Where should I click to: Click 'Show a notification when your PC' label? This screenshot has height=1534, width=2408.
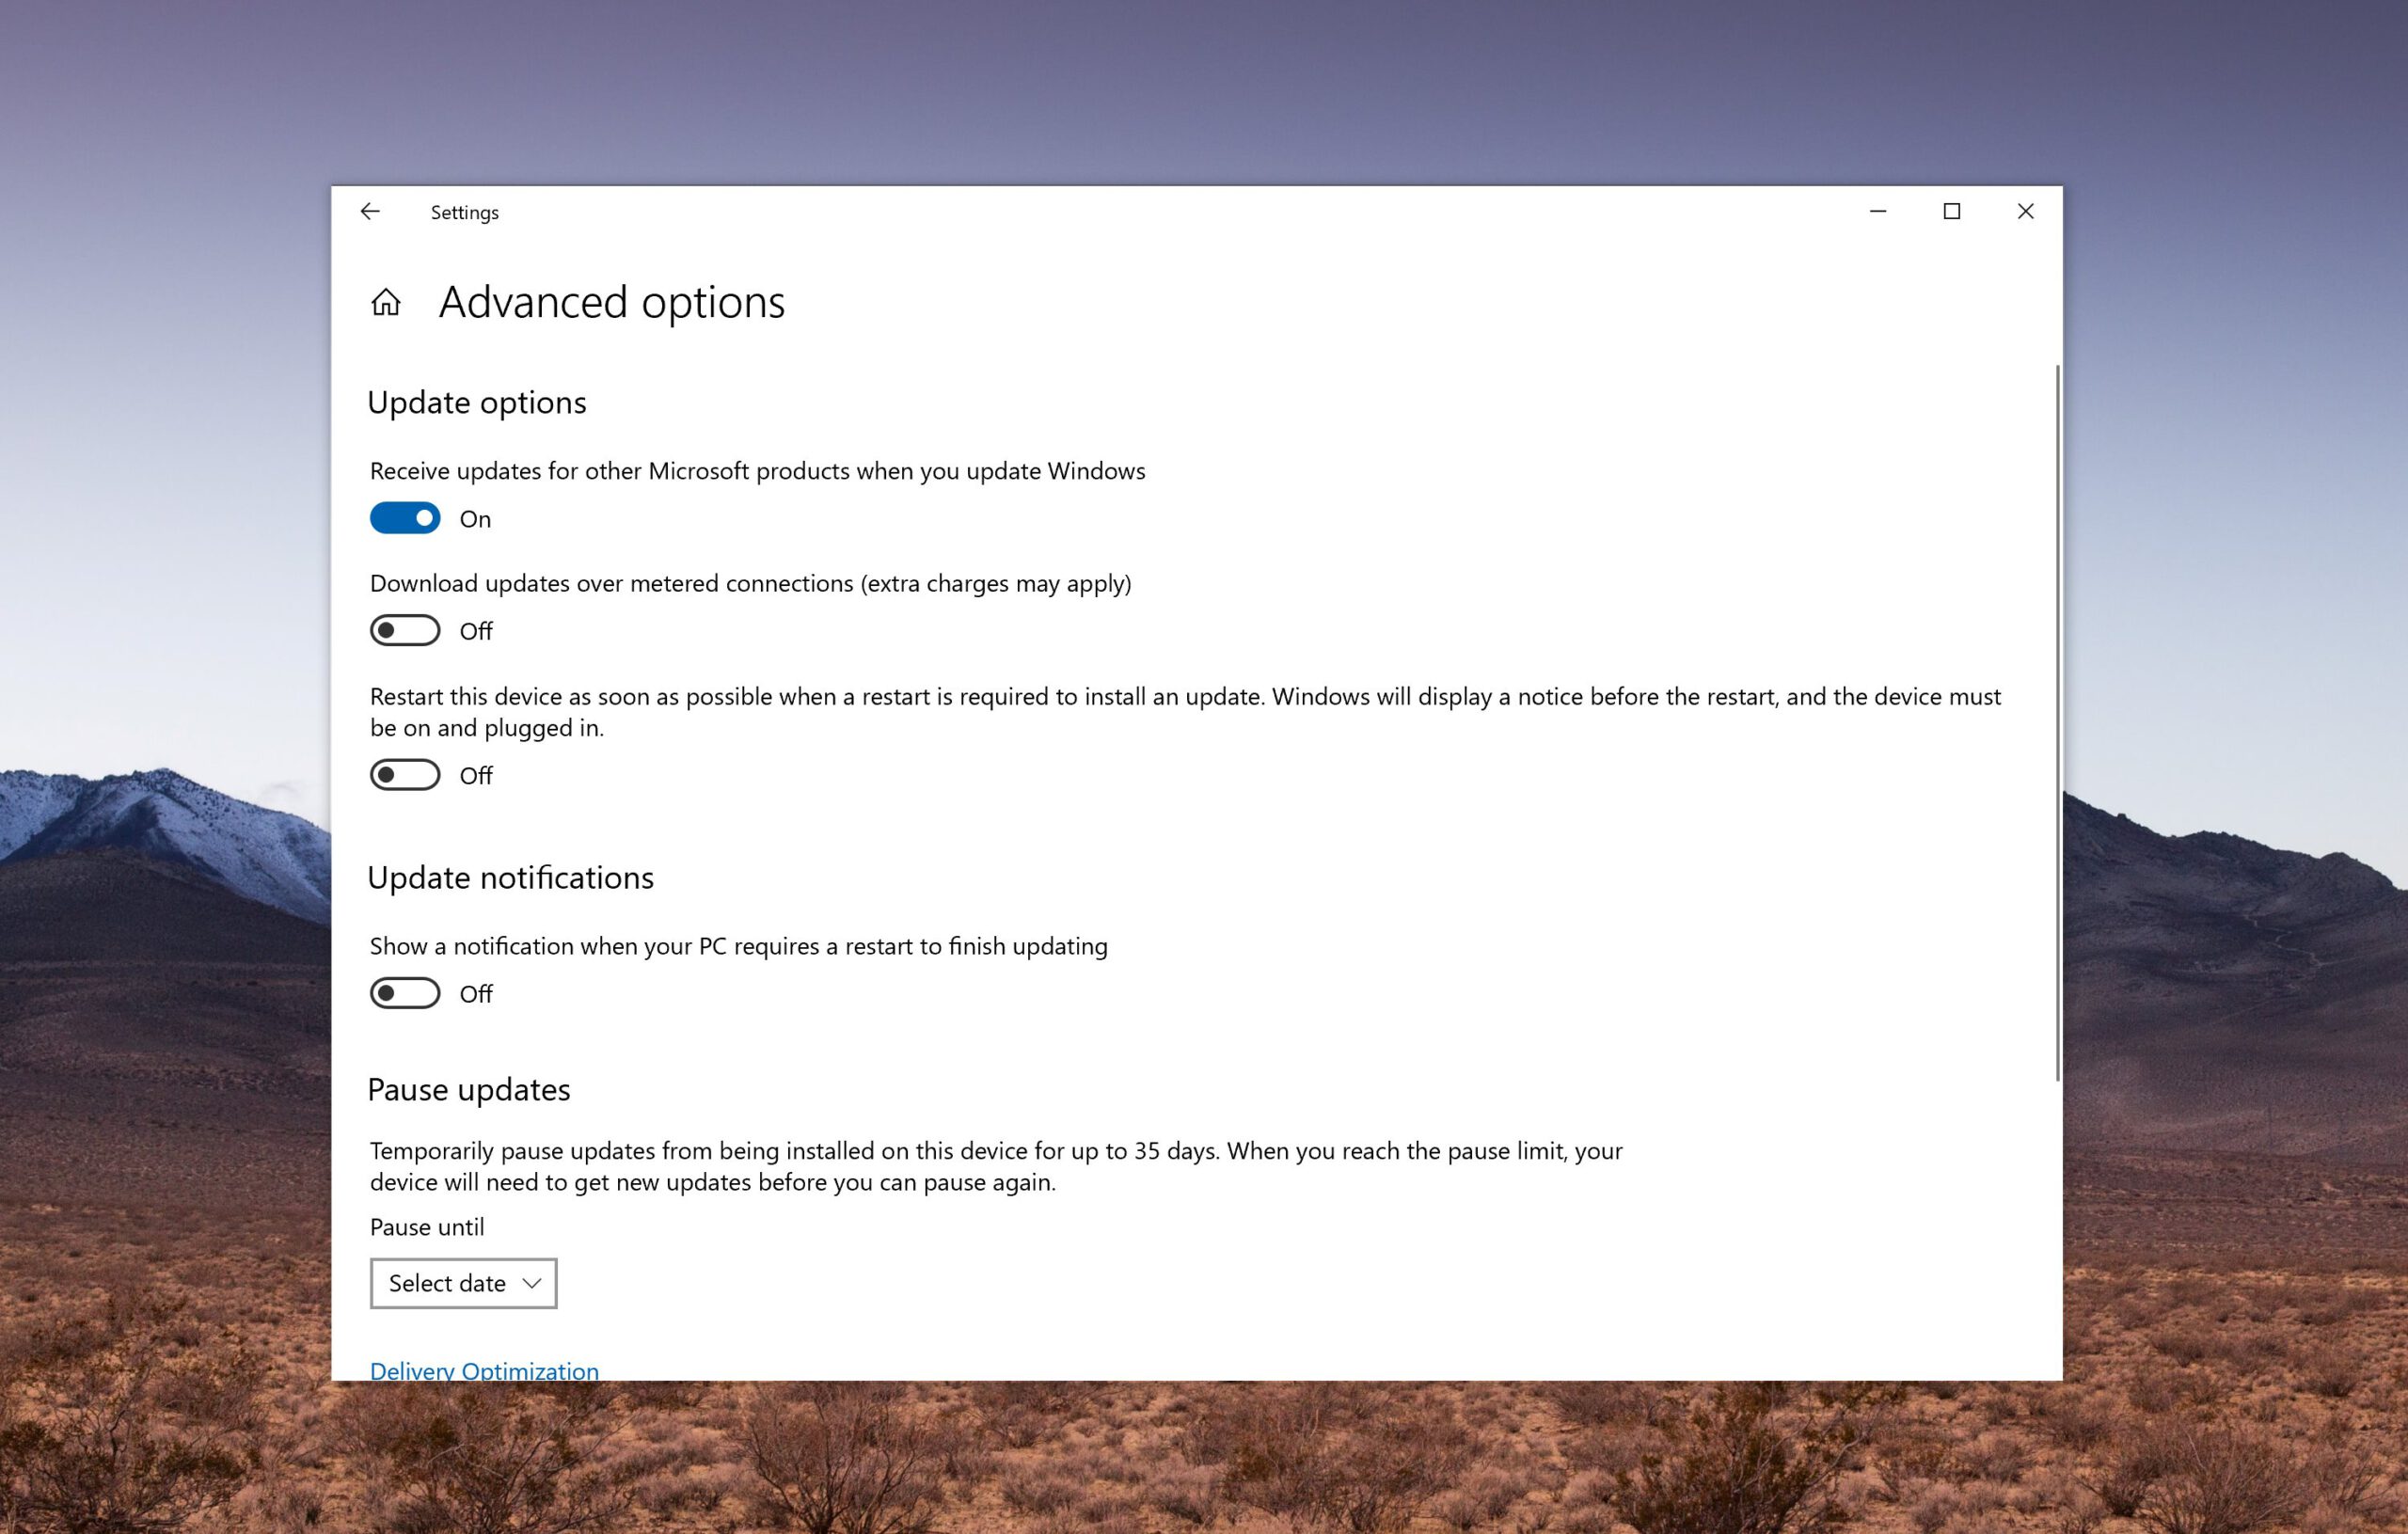[x=739, y=946]
